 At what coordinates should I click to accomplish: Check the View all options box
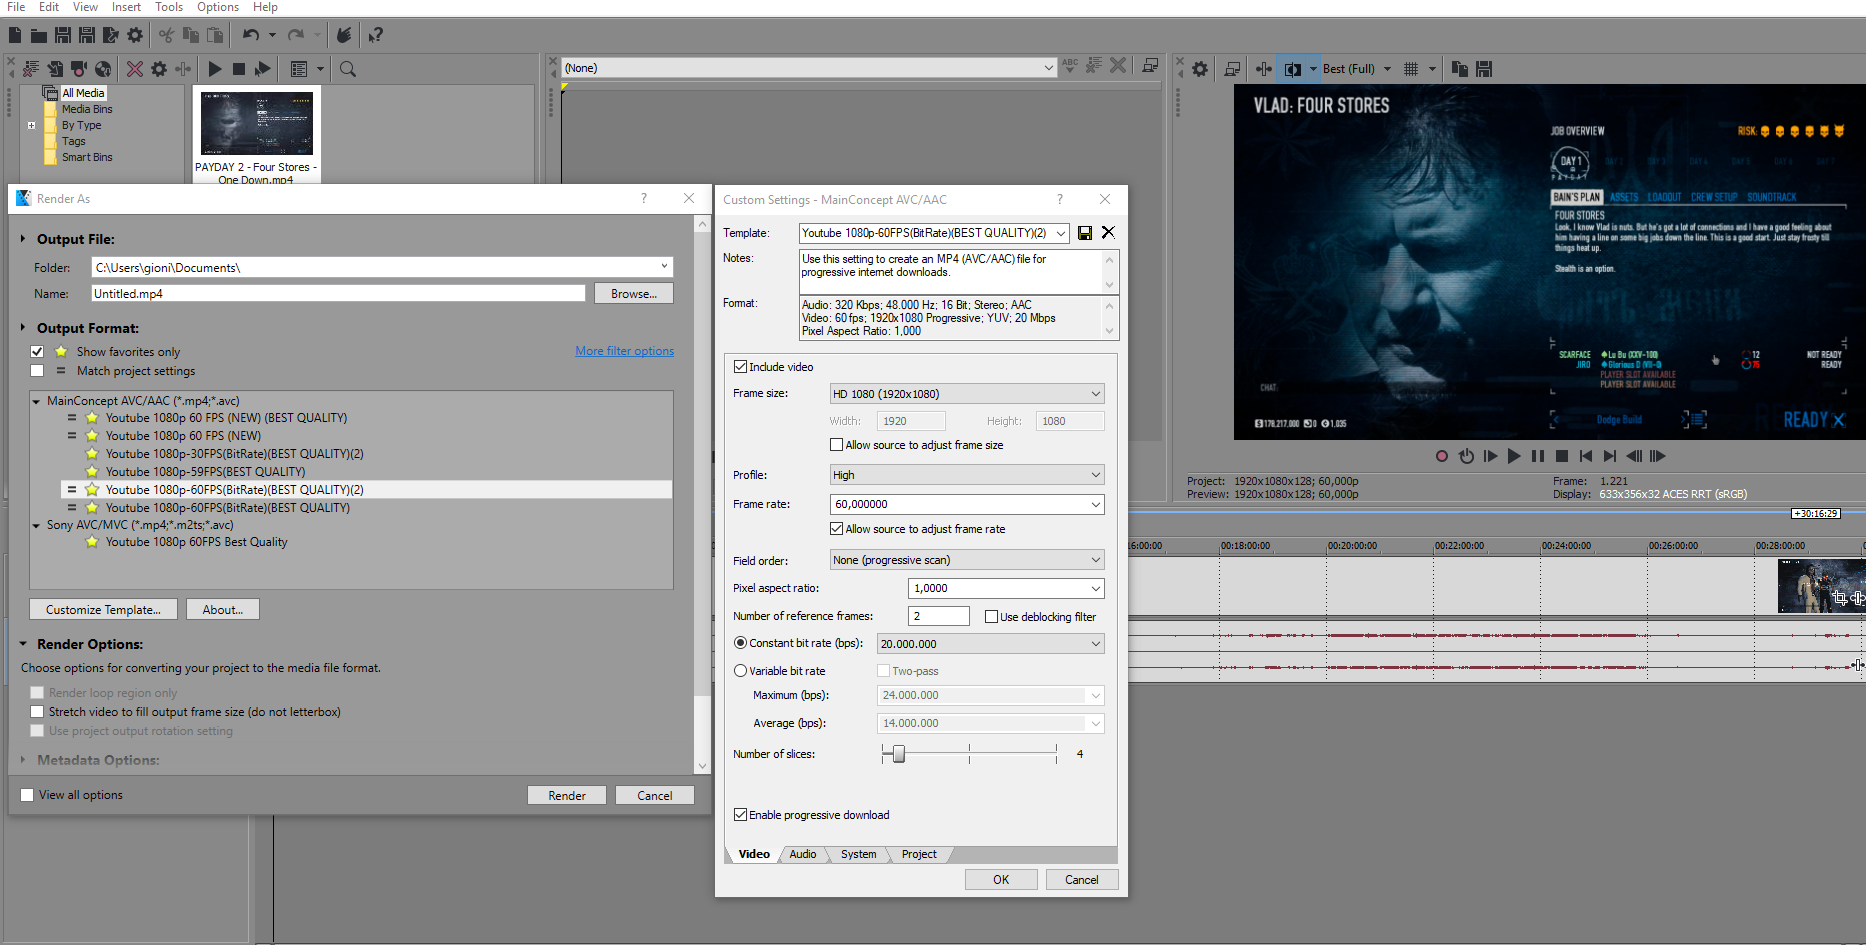tap(27, 795)
